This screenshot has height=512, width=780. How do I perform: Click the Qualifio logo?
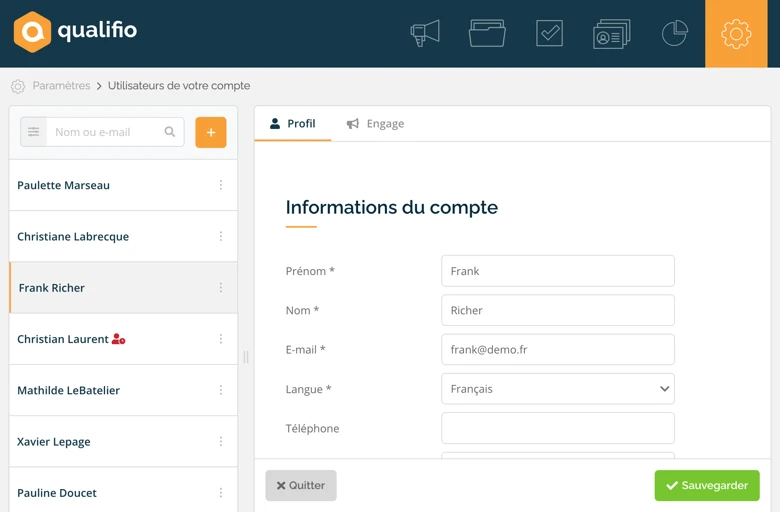(x=75, y=31)
